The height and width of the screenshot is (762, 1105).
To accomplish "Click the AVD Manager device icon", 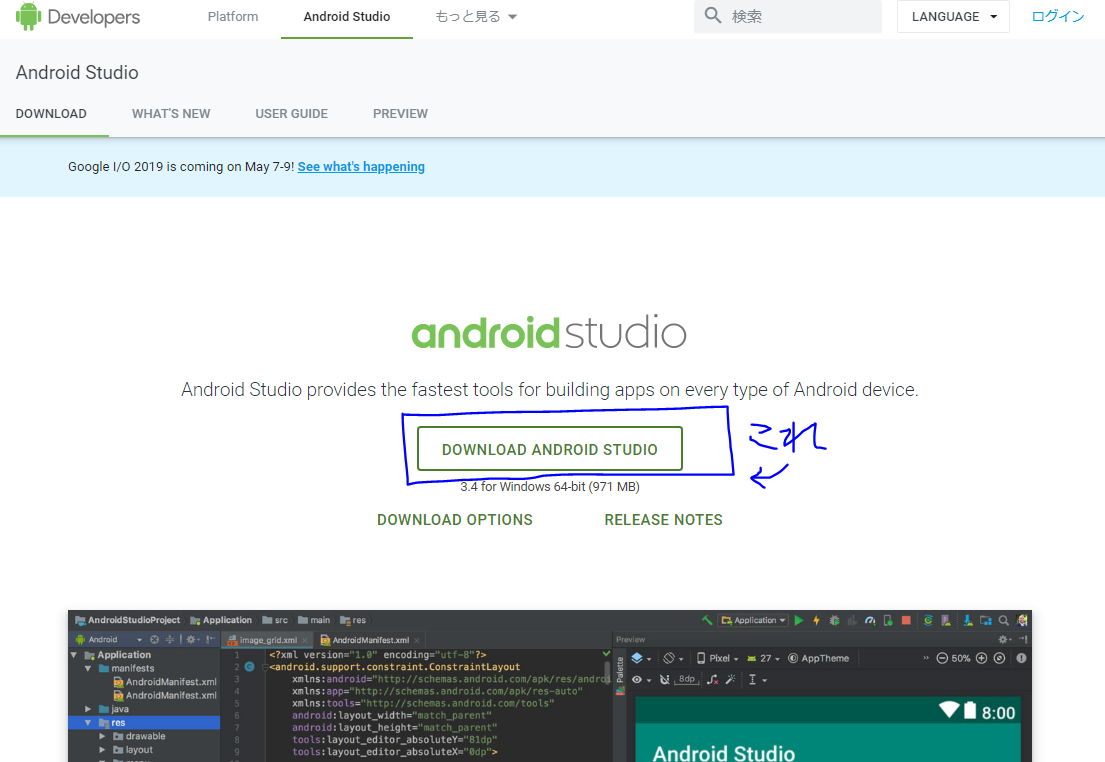I will click(946, 620).
